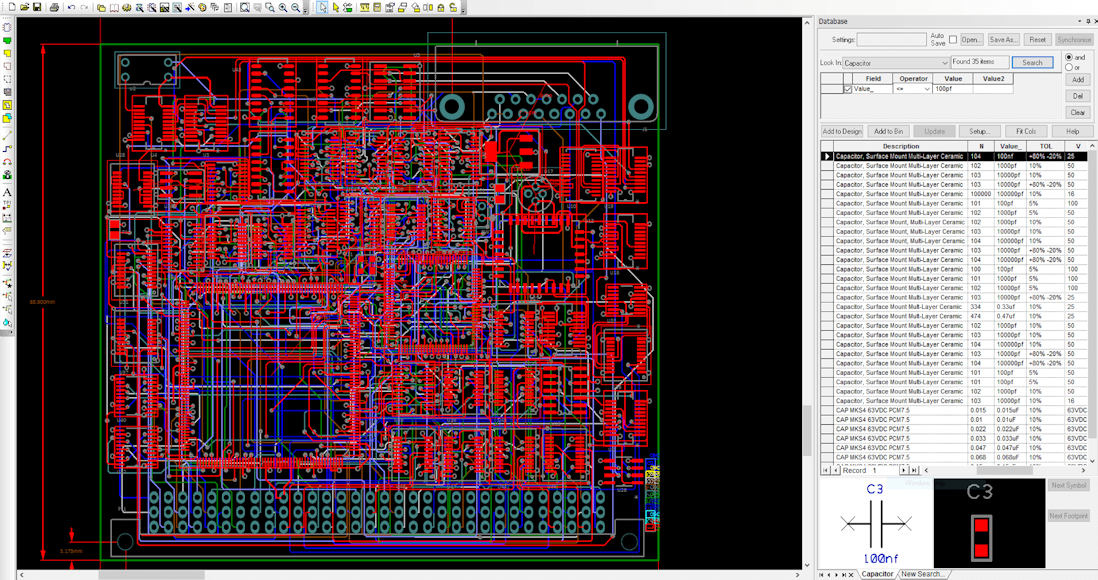Click the green filled board shape tool
Image resolution: width=1098 pixels, height=580 pixels.
(x=7, y=41)
